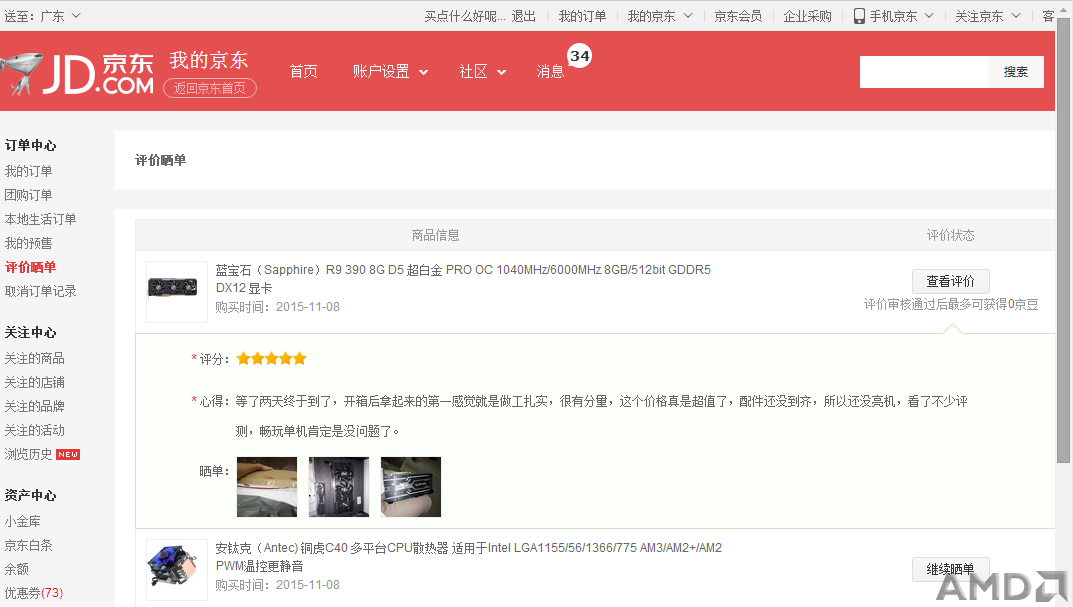
Task: Click the 搜索 button
Action: [1016, 72]
